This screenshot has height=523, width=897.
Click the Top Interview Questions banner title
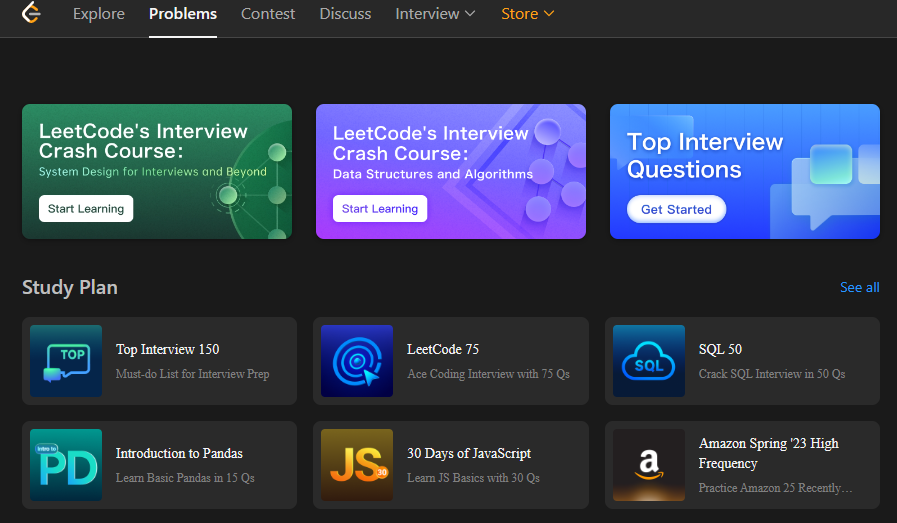705,155
